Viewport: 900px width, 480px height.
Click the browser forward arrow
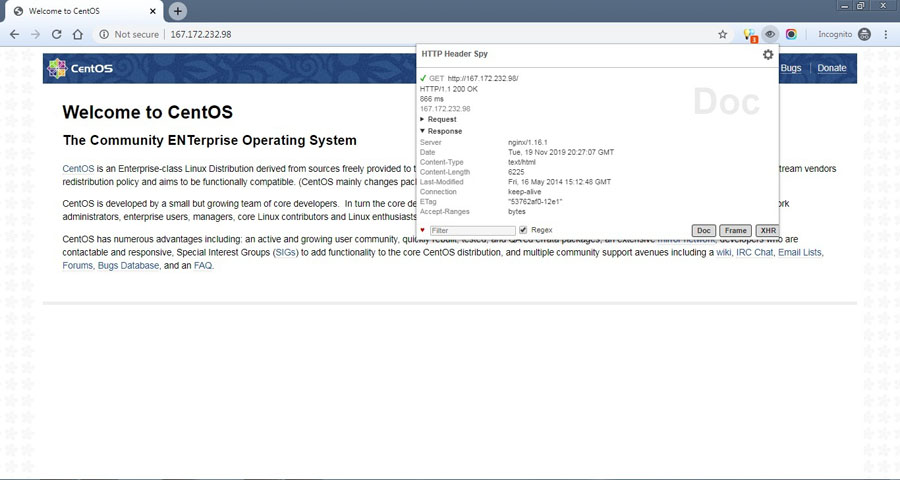click(36, 34)
